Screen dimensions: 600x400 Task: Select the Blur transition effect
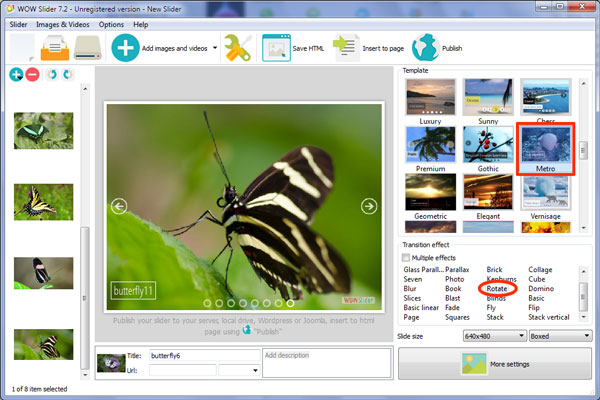pyautogui.click(x=409, y=289)
